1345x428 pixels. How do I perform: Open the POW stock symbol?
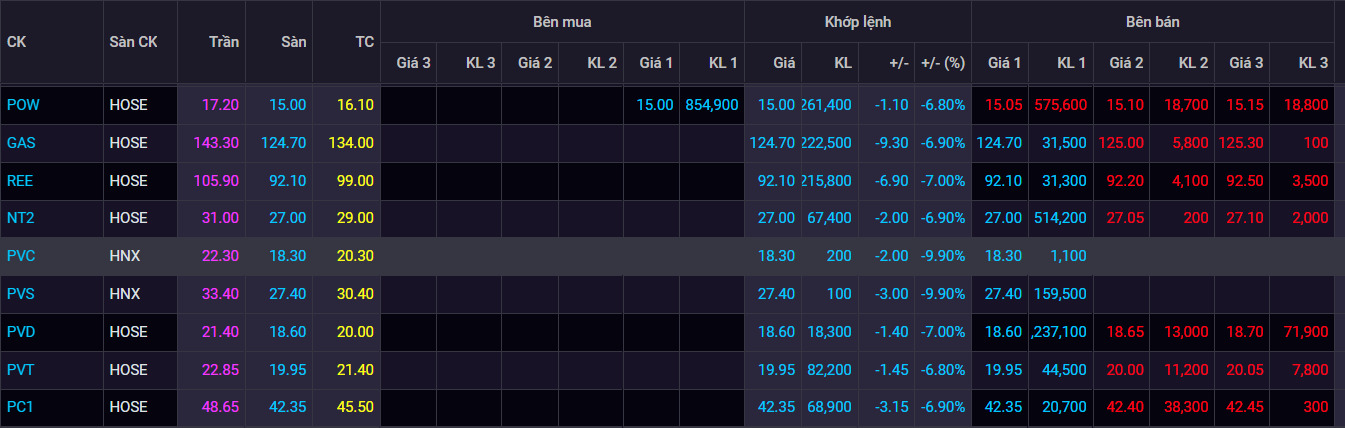(x=23, y=105)
